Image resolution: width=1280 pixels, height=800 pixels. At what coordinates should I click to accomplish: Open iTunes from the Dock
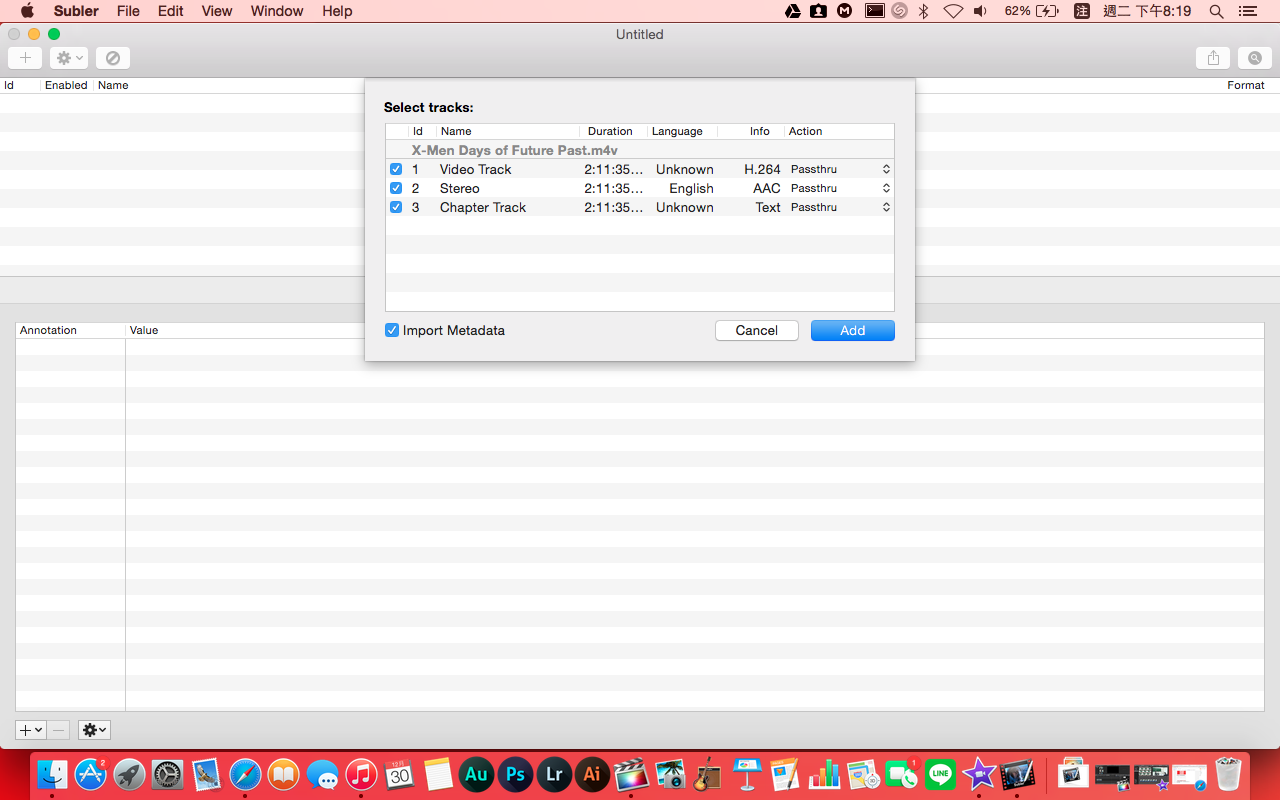[361, 774]
